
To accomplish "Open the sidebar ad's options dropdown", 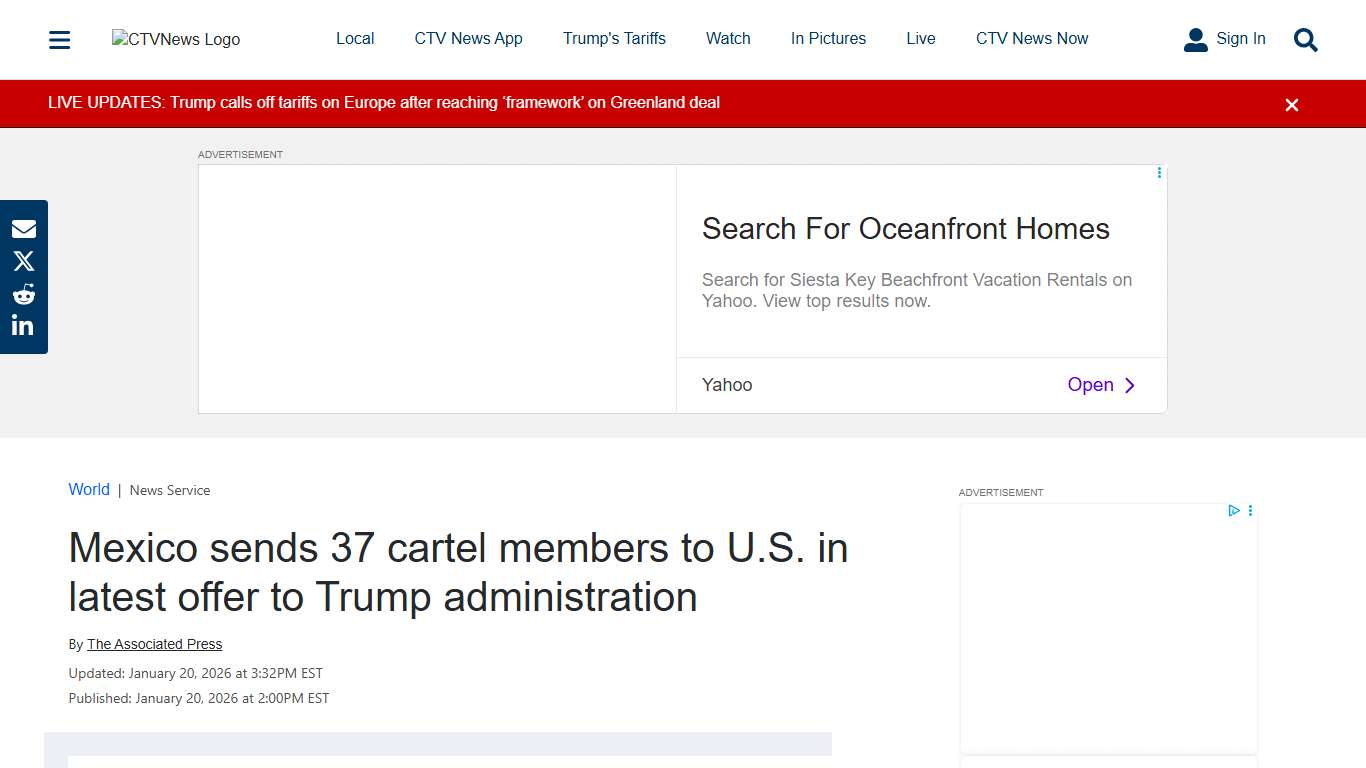I will [1249, 510].
